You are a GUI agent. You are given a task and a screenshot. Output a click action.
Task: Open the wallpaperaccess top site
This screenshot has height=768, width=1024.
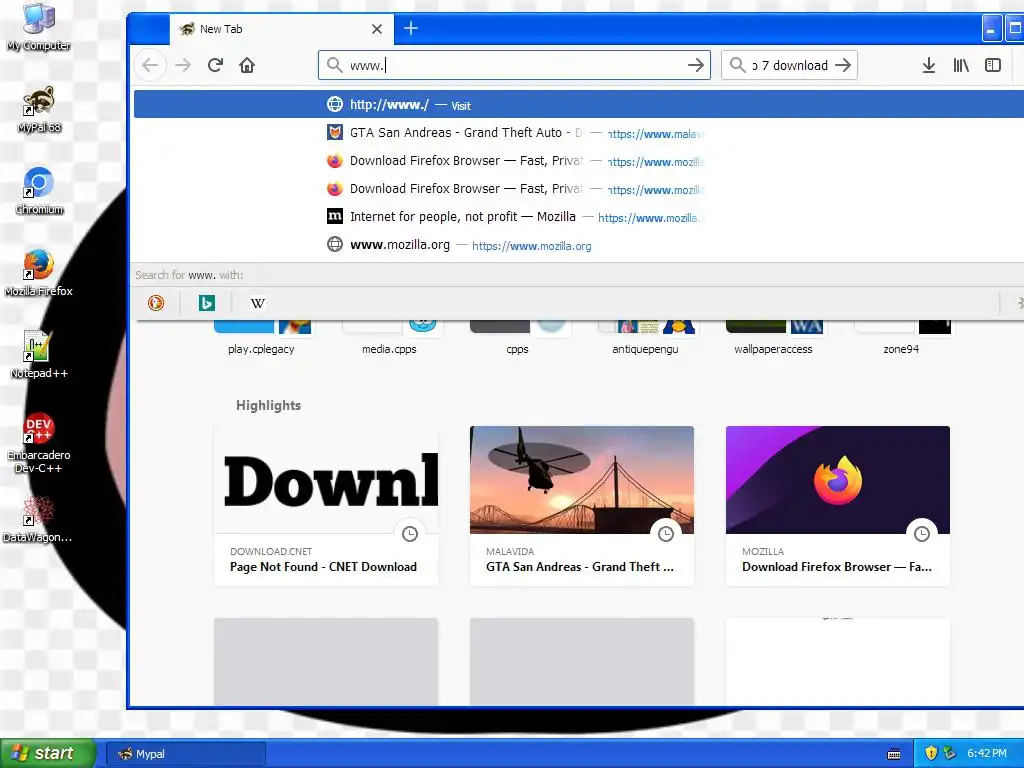[x=773, y=338]
